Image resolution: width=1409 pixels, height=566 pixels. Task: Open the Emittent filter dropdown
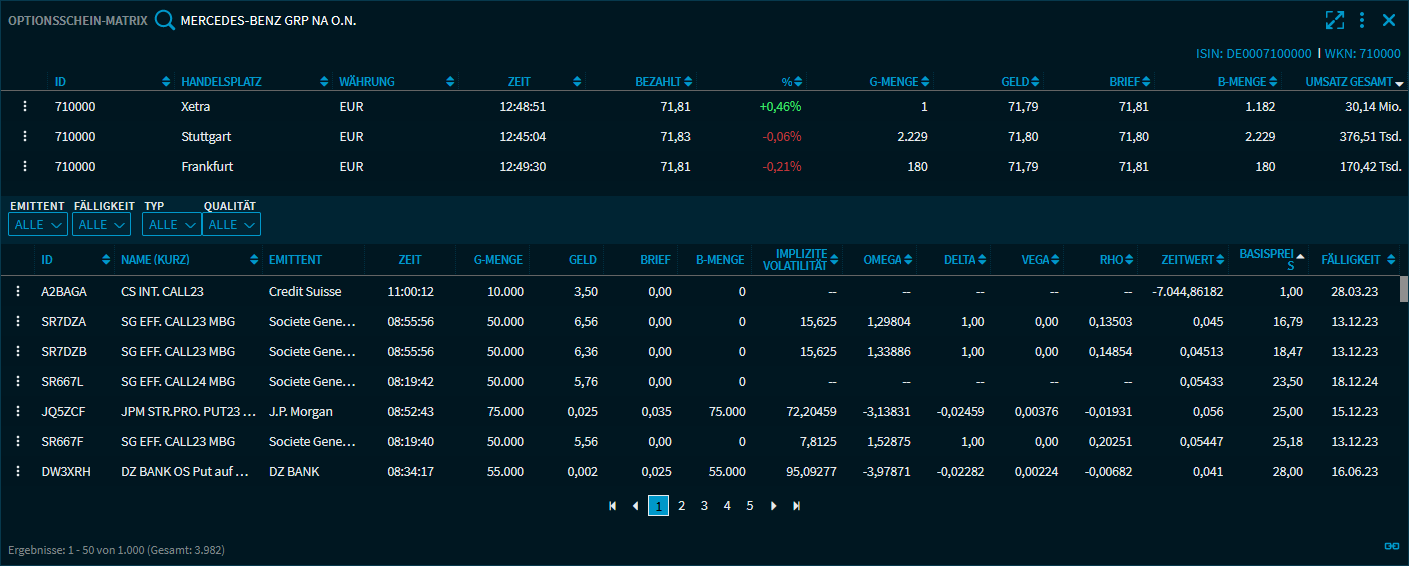tap(38, 225)
